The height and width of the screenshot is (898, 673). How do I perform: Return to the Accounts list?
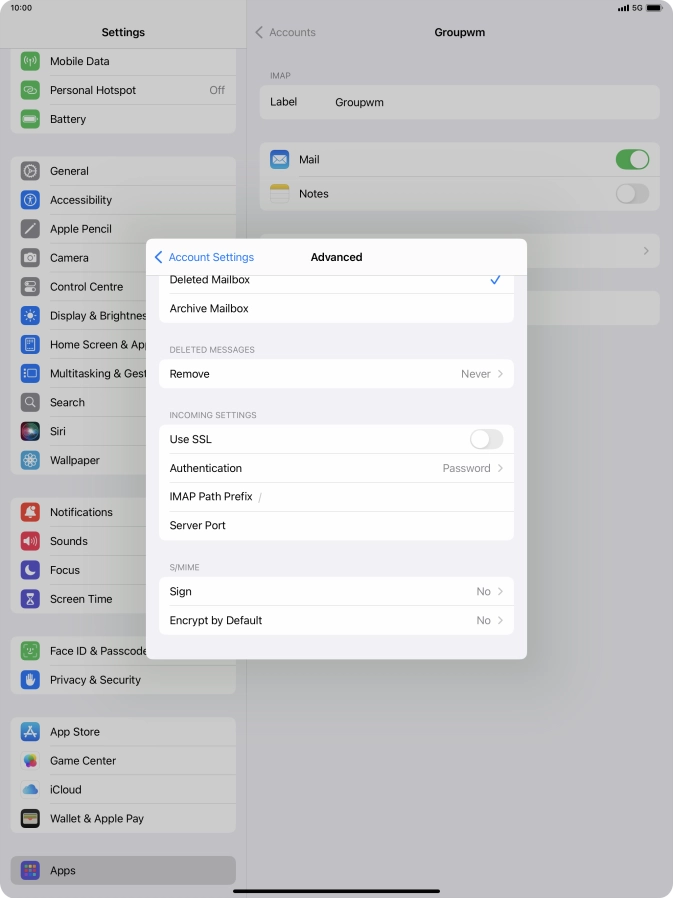(x=286, y=32)
